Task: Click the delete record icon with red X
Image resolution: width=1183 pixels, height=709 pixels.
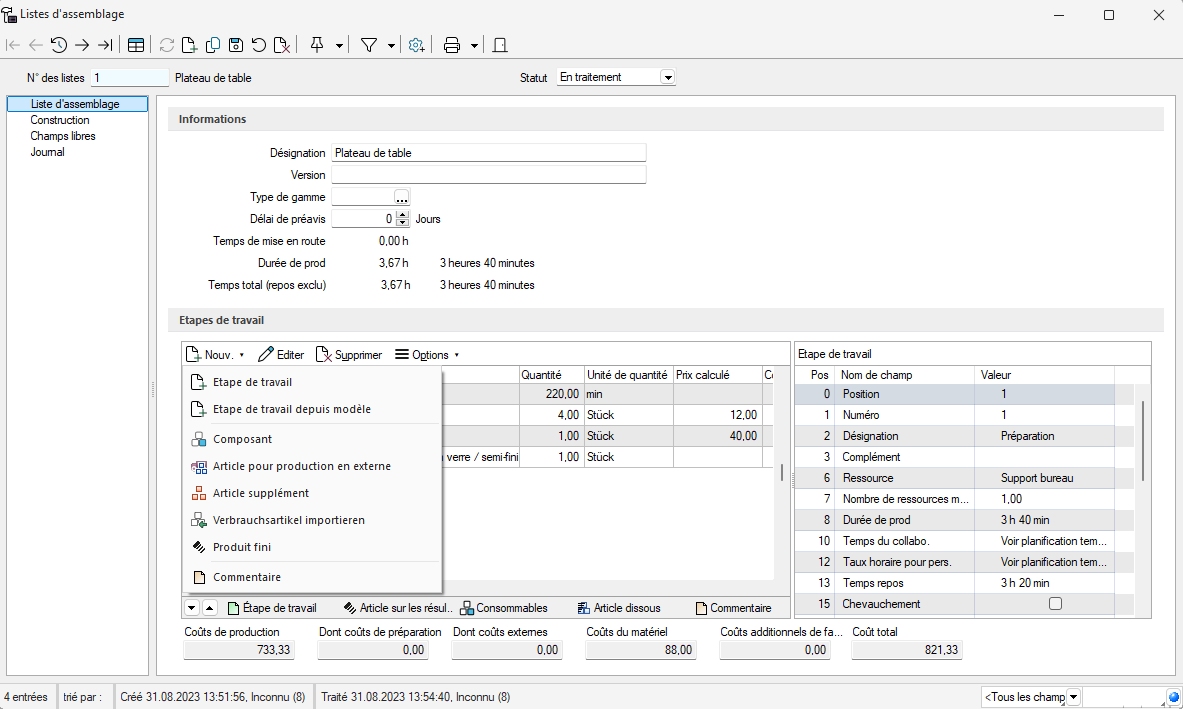Action: (x=283, y=45)
